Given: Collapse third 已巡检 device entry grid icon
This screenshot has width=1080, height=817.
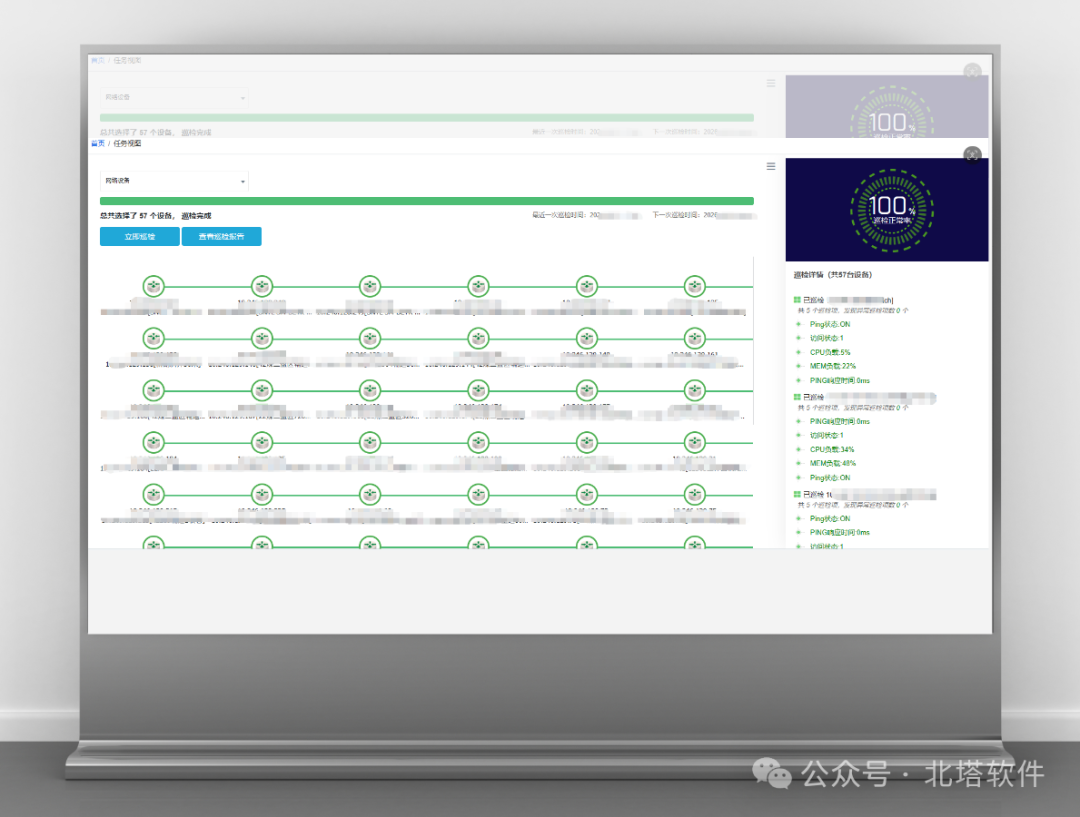Looking at the screenshot, I should point(797,495).
